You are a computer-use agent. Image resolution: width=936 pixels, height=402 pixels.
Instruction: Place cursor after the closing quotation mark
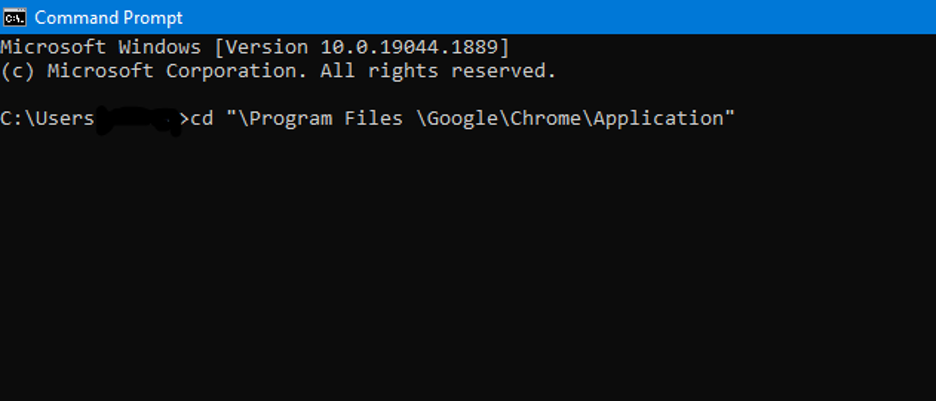(737, 118)
